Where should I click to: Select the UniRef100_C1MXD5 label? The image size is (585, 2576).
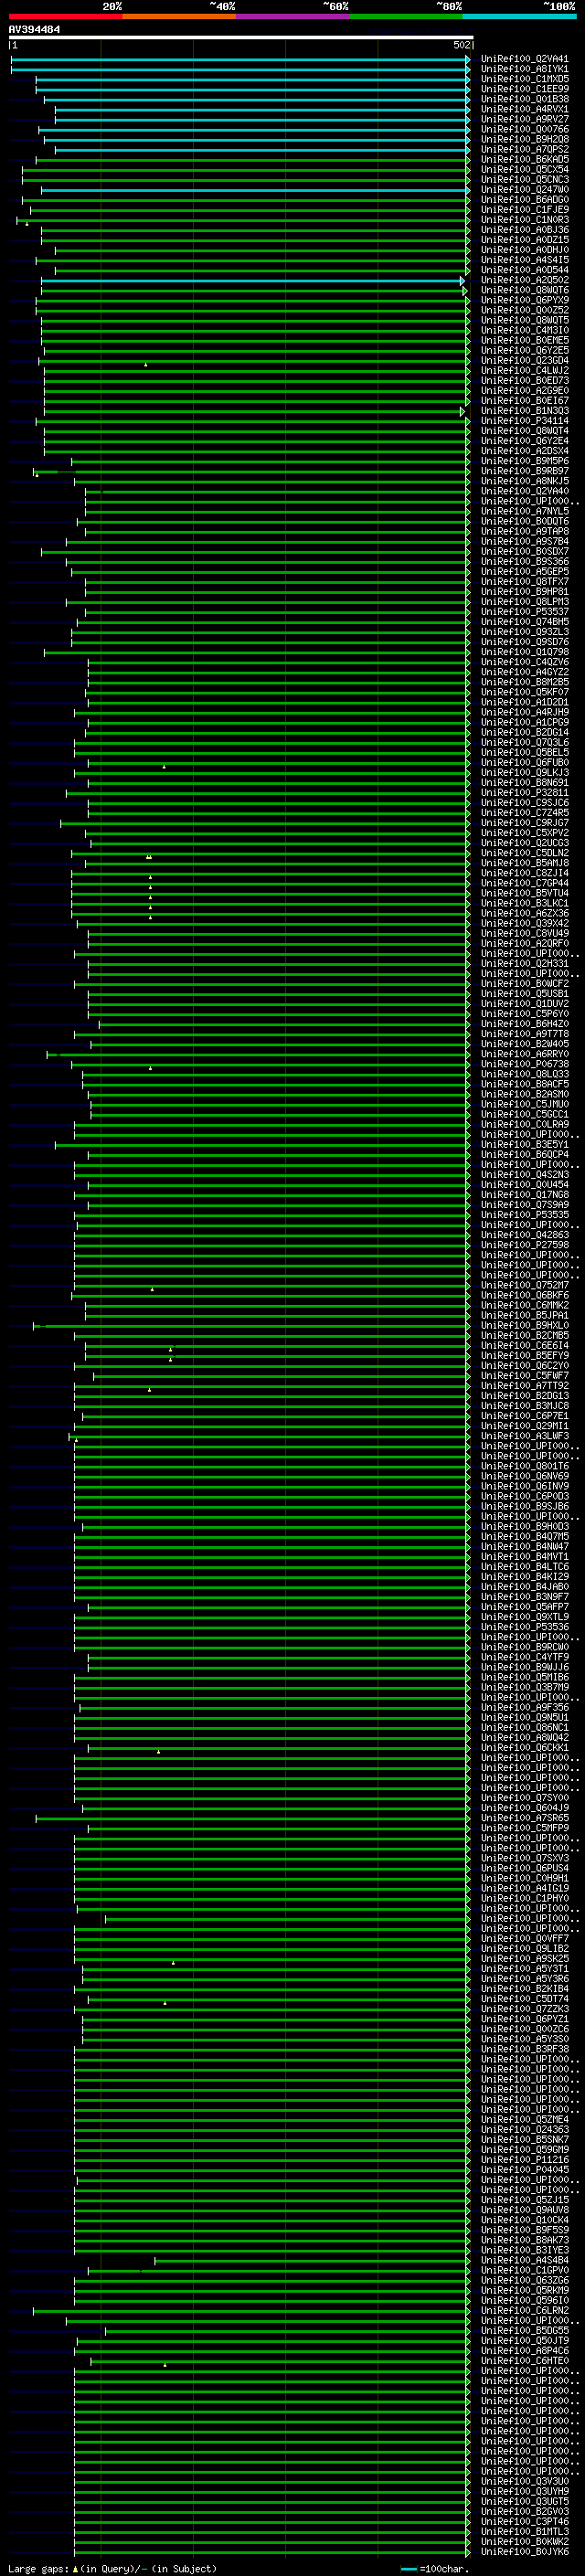pyautogui.click(x=524, y=79)
